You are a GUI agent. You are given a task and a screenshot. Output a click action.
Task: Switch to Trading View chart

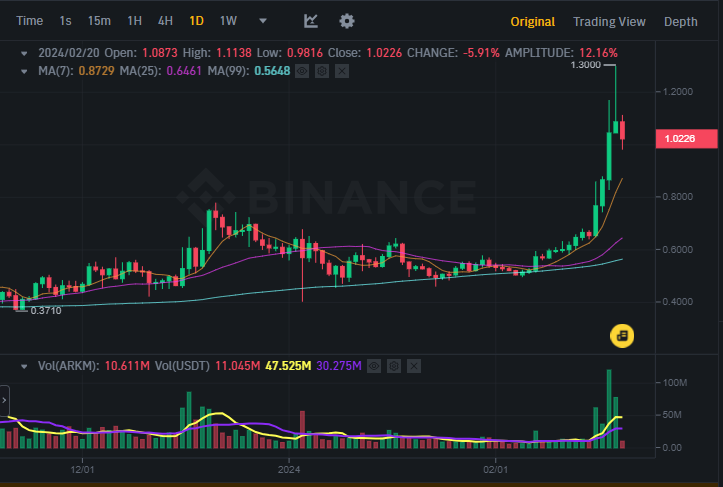[x=609, y=22]
